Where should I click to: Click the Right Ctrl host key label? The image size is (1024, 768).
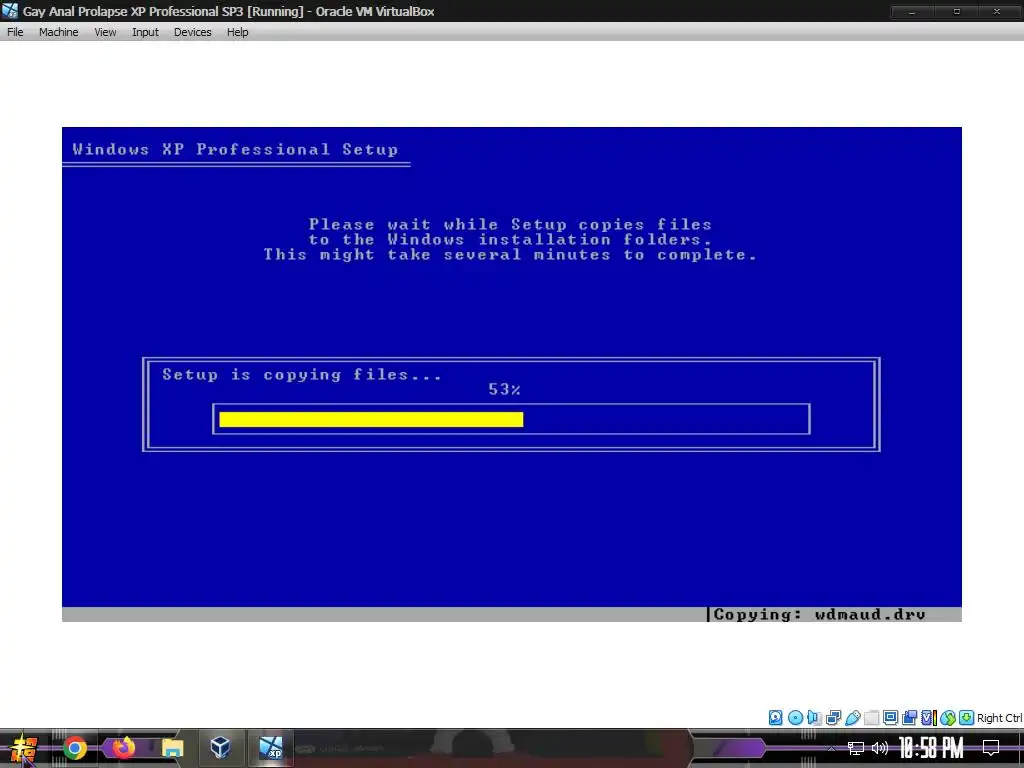tap(1000, 718)
